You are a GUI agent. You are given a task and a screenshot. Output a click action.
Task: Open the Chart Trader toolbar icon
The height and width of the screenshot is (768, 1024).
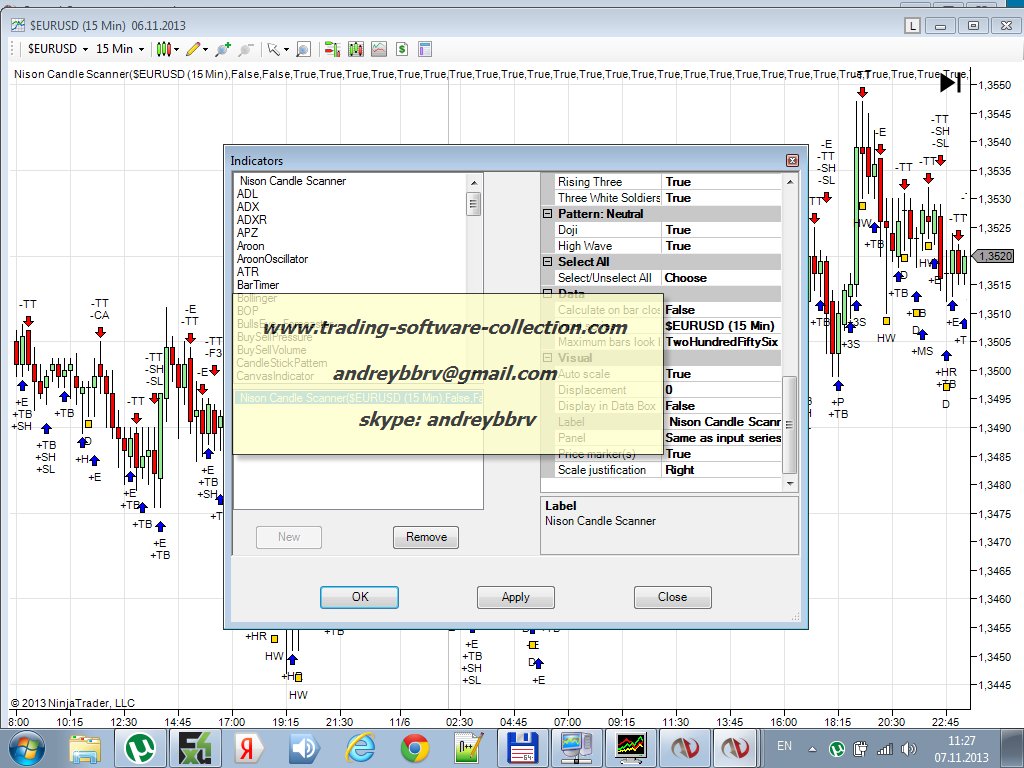332,48
